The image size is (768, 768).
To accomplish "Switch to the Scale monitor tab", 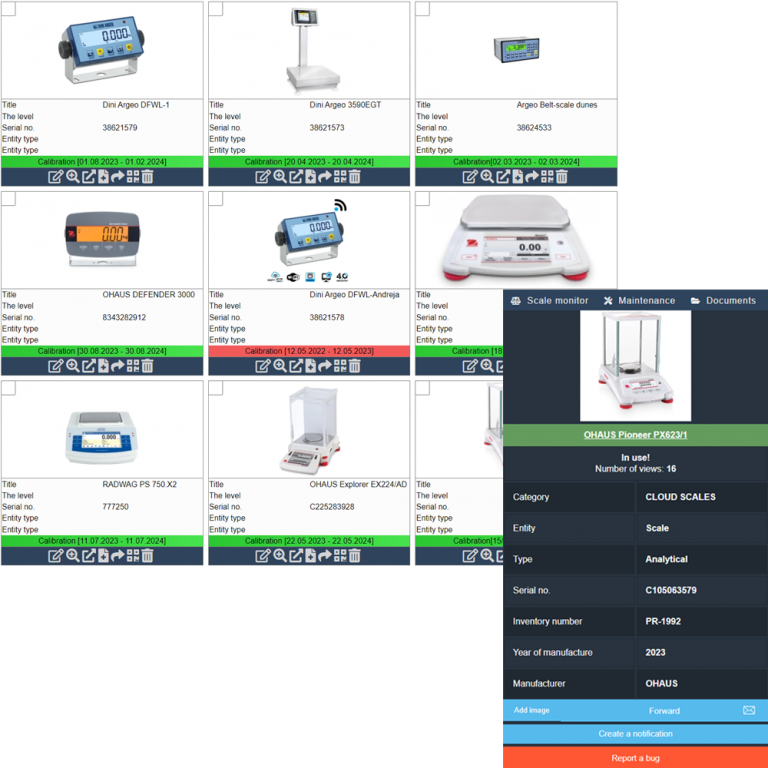I will pos(549,301).
